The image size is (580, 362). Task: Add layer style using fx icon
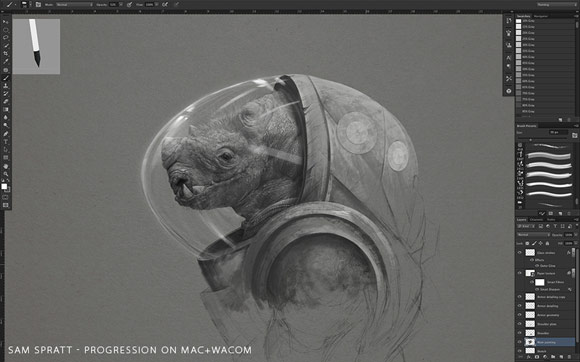point(529,357)
